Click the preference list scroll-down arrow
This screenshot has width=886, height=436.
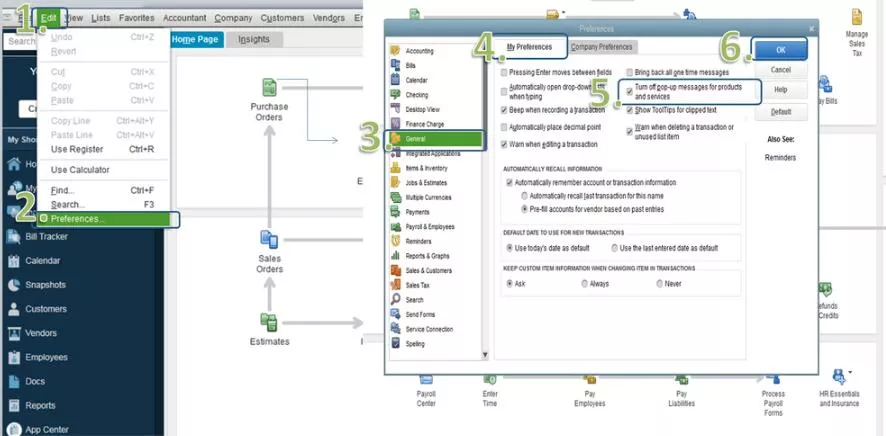click(x=485, y=355)
